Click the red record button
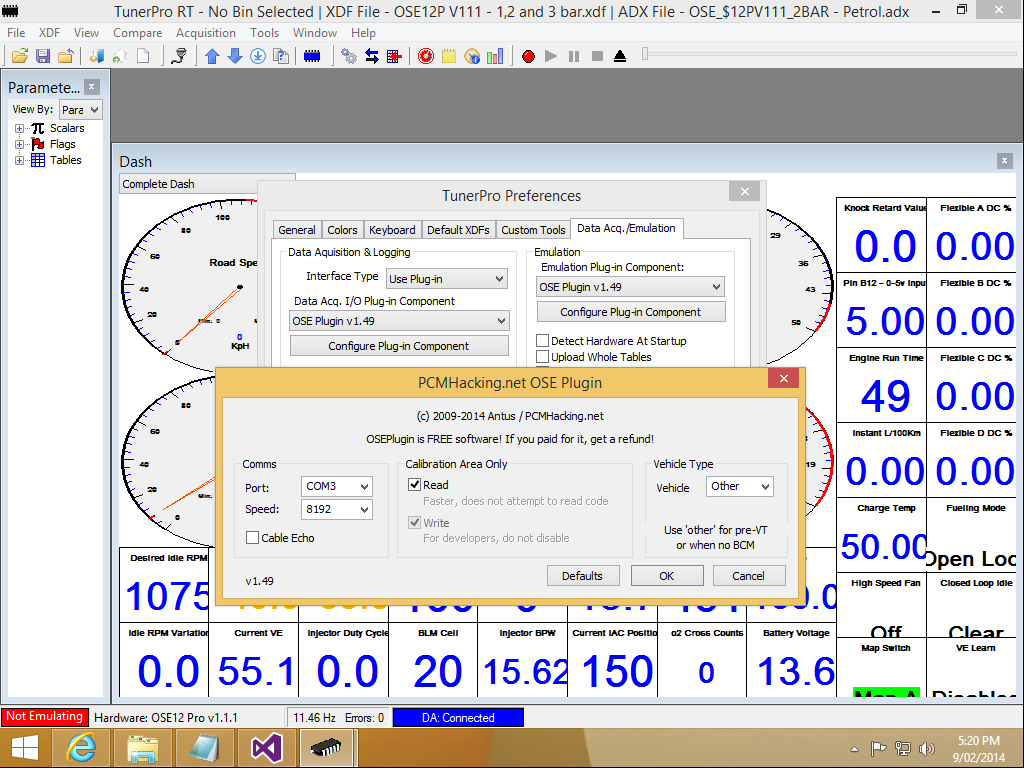This screenshot has height=768, width=1024. coord(528,56)
